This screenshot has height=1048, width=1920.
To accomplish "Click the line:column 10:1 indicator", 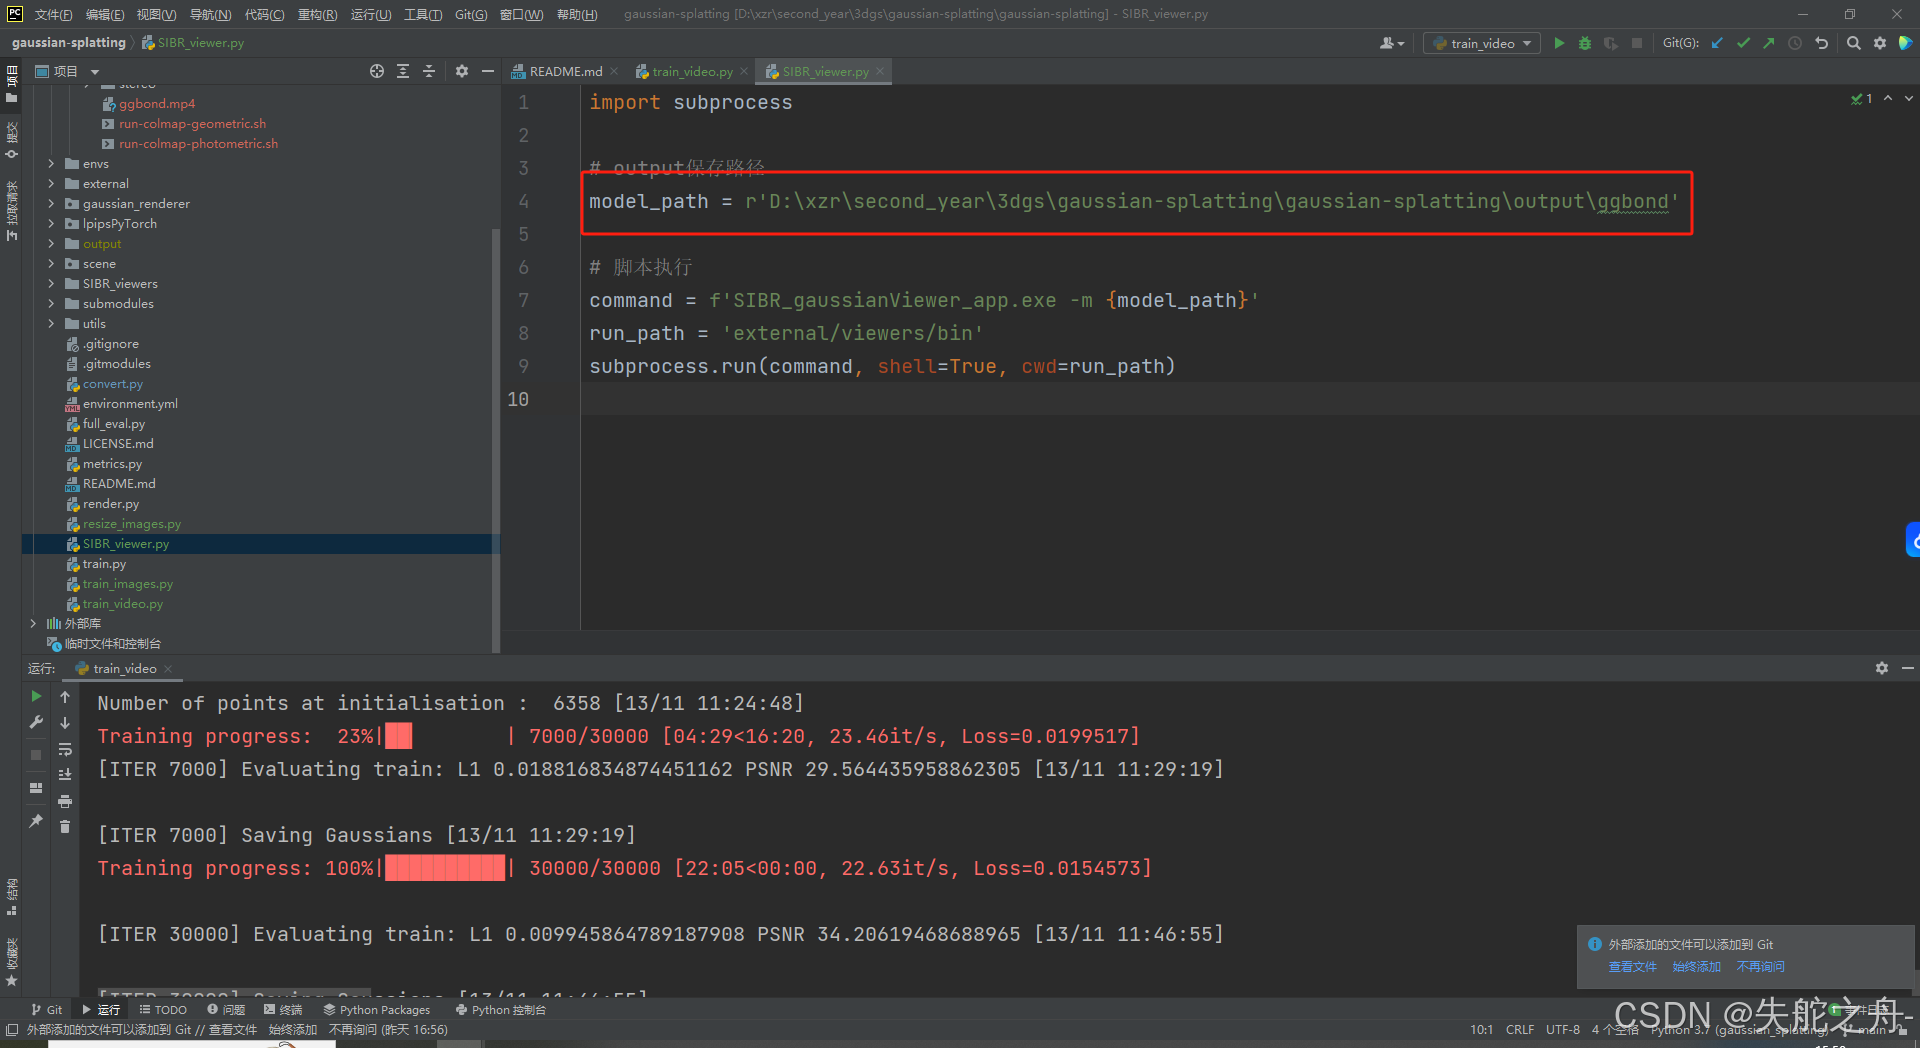I will click(1481, 1029).
